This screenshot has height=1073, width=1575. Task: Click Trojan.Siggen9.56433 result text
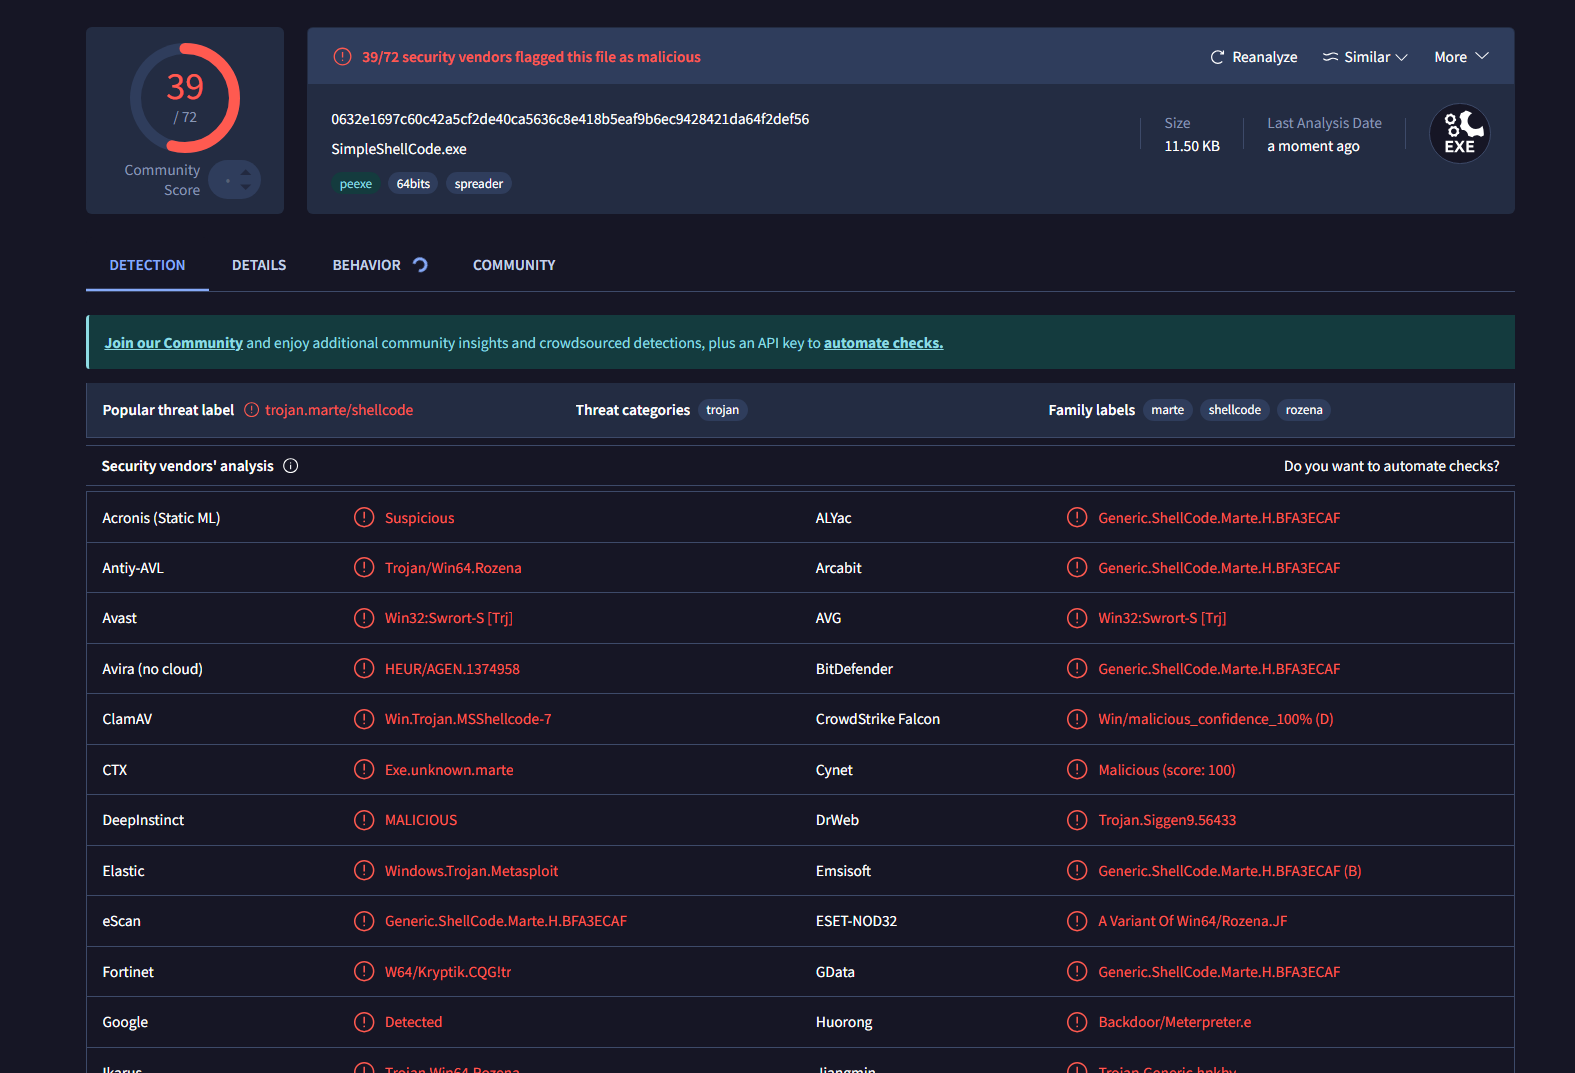[1167, 820]
